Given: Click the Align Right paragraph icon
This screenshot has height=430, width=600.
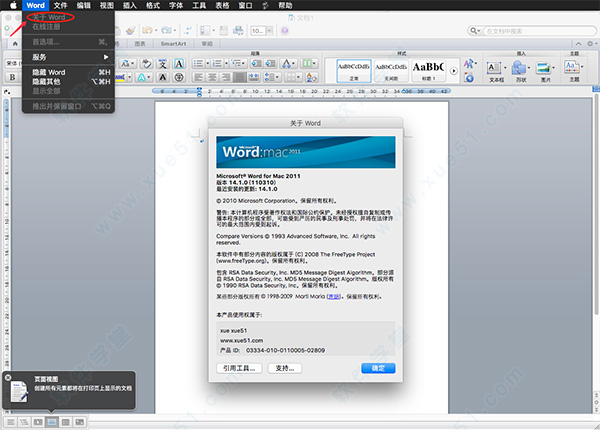Looking at the screenshot, I should 226,78.
